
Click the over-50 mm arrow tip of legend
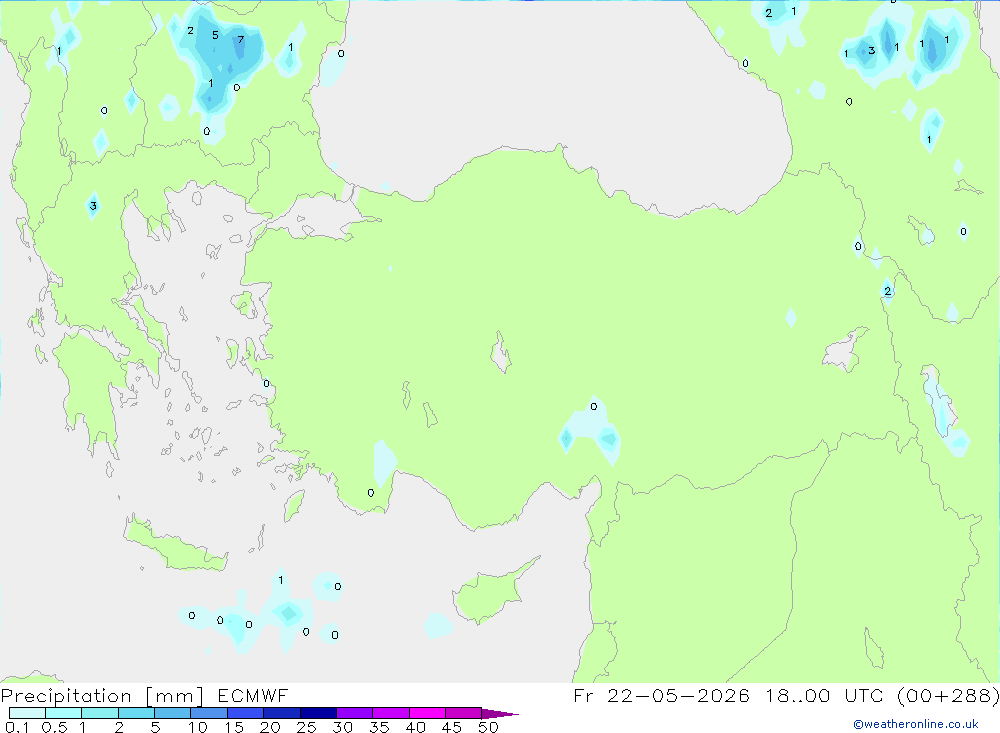500,713
